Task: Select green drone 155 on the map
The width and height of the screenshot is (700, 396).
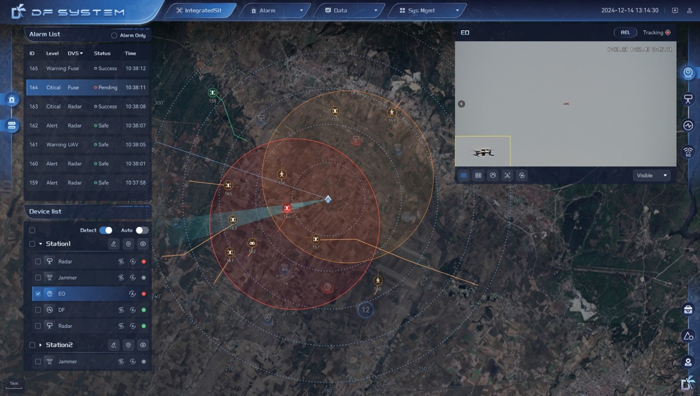Action: pyautogui.click(x=213, y=93)
